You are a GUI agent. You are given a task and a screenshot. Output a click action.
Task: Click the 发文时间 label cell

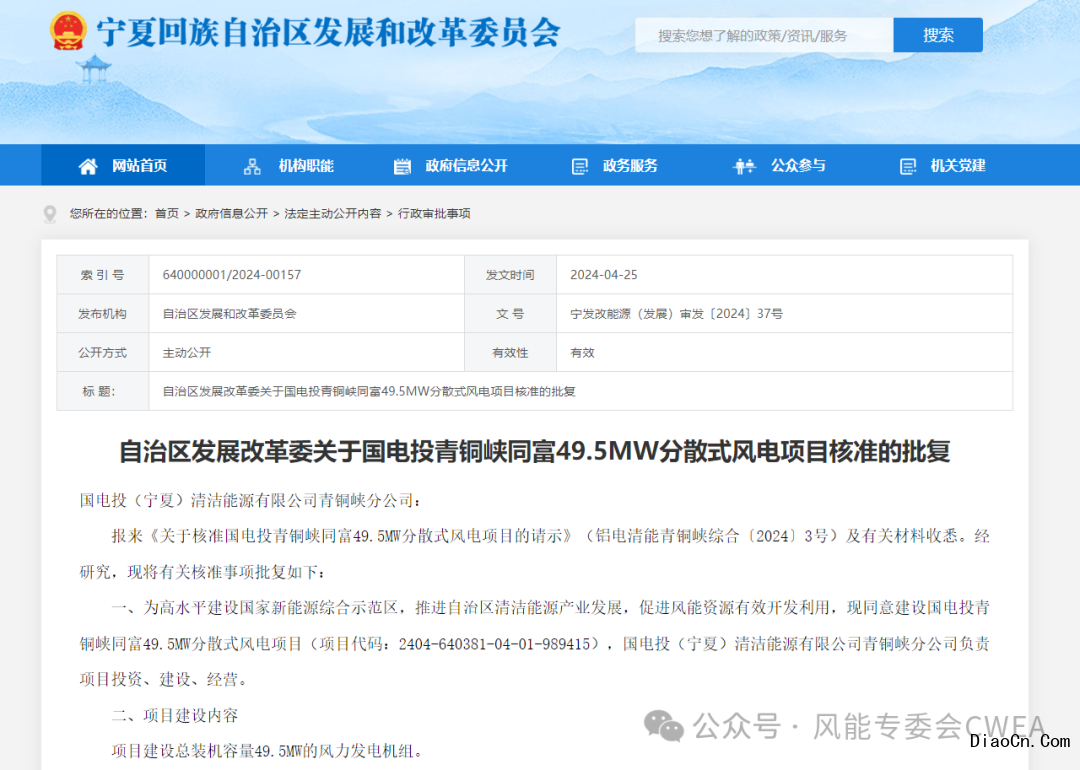(510, 275)
